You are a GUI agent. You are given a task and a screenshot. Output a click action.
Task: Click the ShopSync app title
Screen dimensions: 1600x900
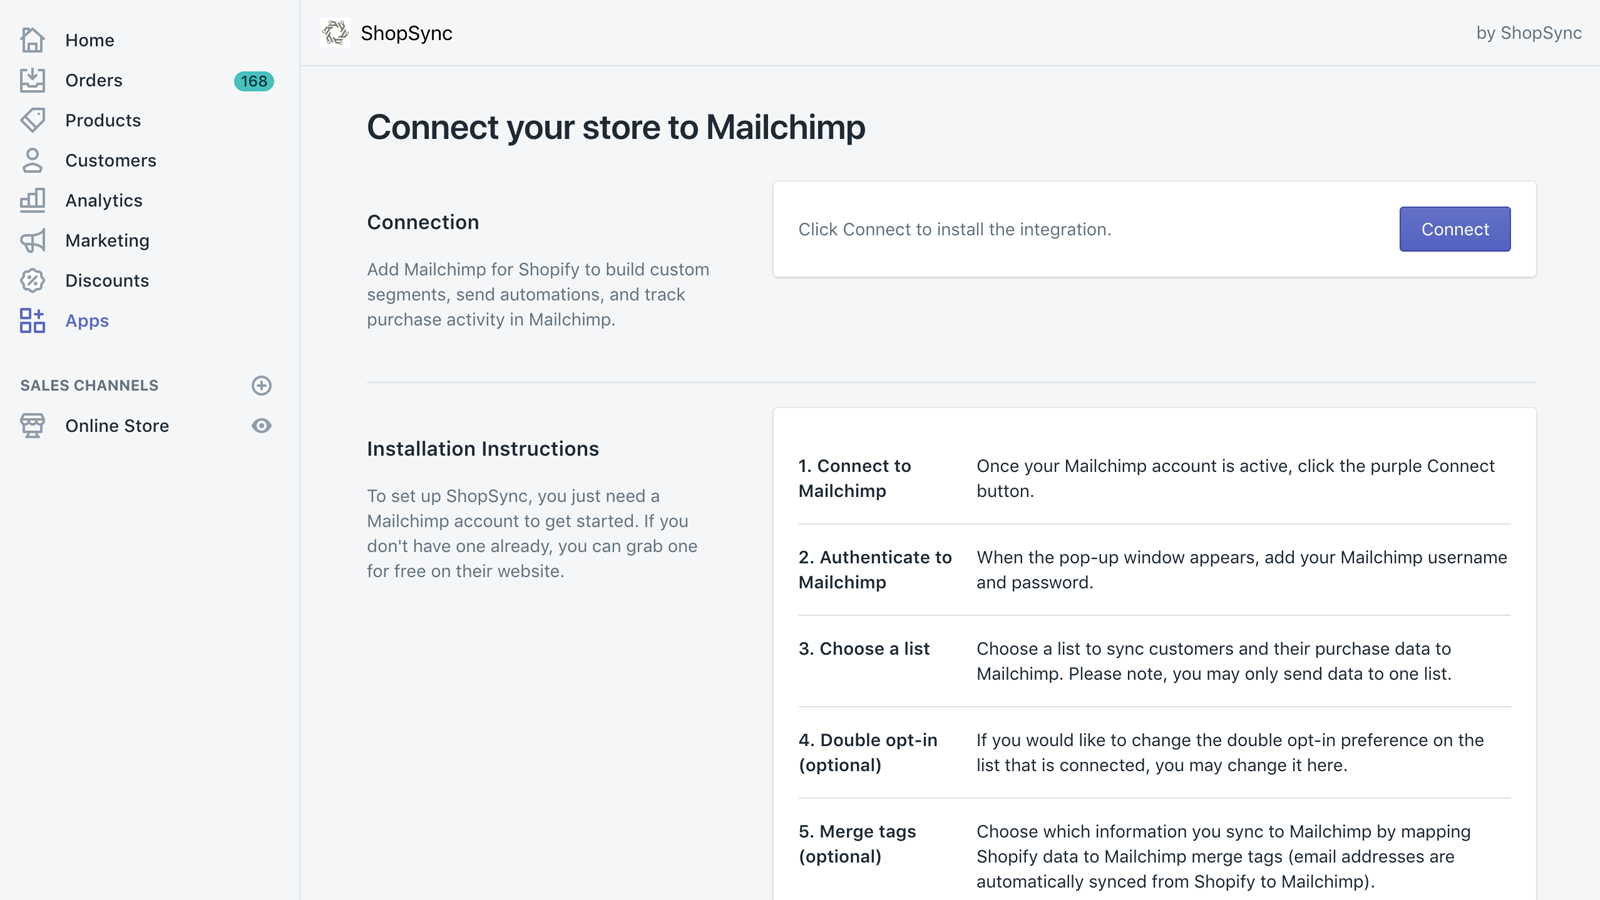point(406,33)
